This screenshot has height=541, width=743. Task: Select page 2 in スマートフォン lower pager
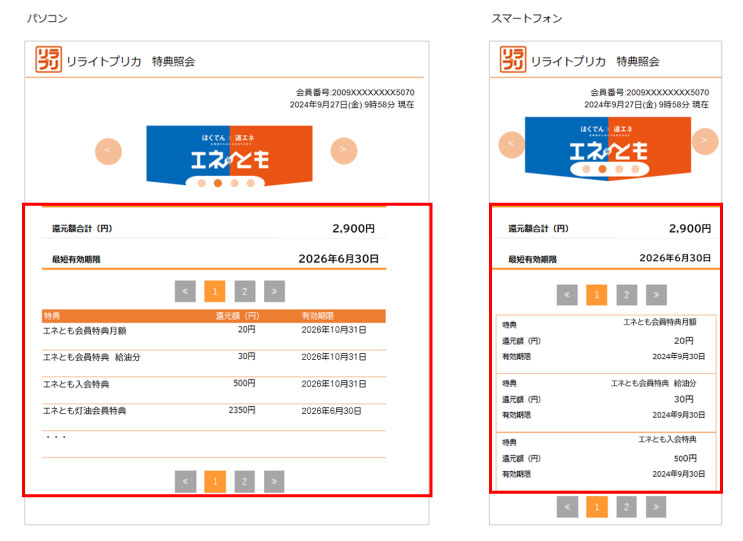coord(626,507)
